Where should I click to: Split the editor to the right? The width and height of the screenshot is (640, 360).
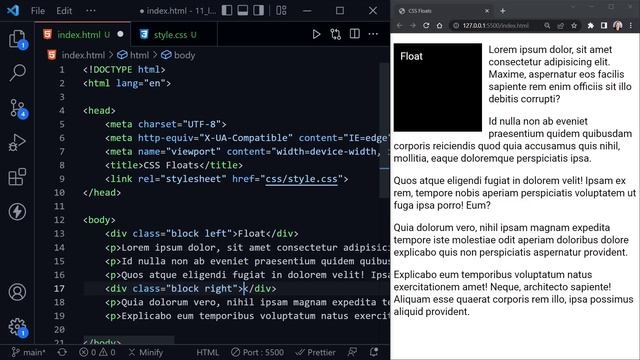point(355,34)
